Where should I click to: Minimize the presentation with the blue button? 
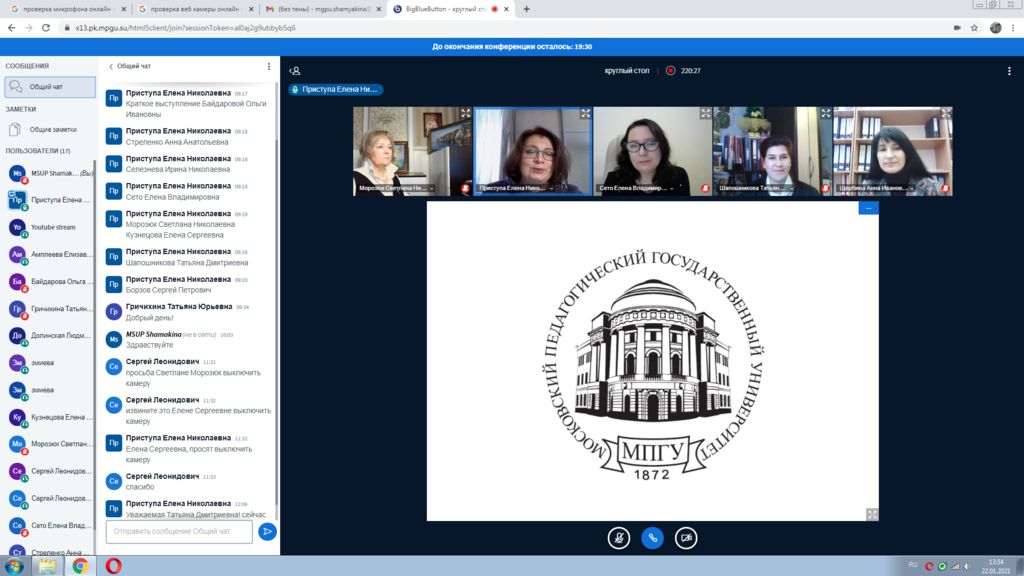tap(868, 208)
